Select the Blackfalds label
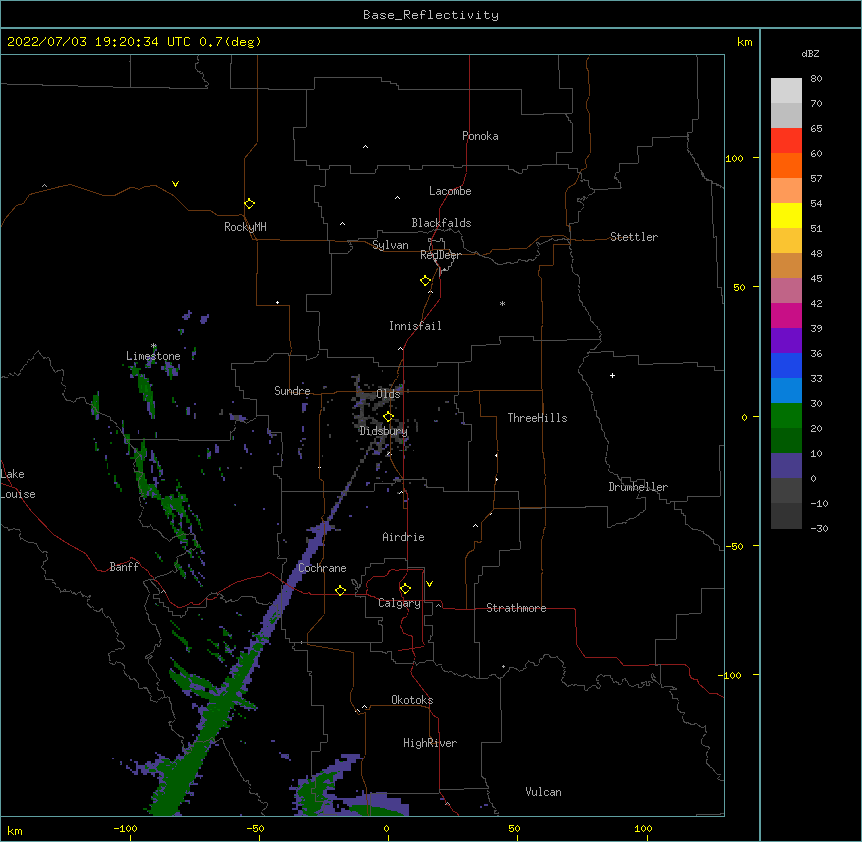Image resolution: width=862 pixels, height=842 pixels. click(x=441, y=223)
